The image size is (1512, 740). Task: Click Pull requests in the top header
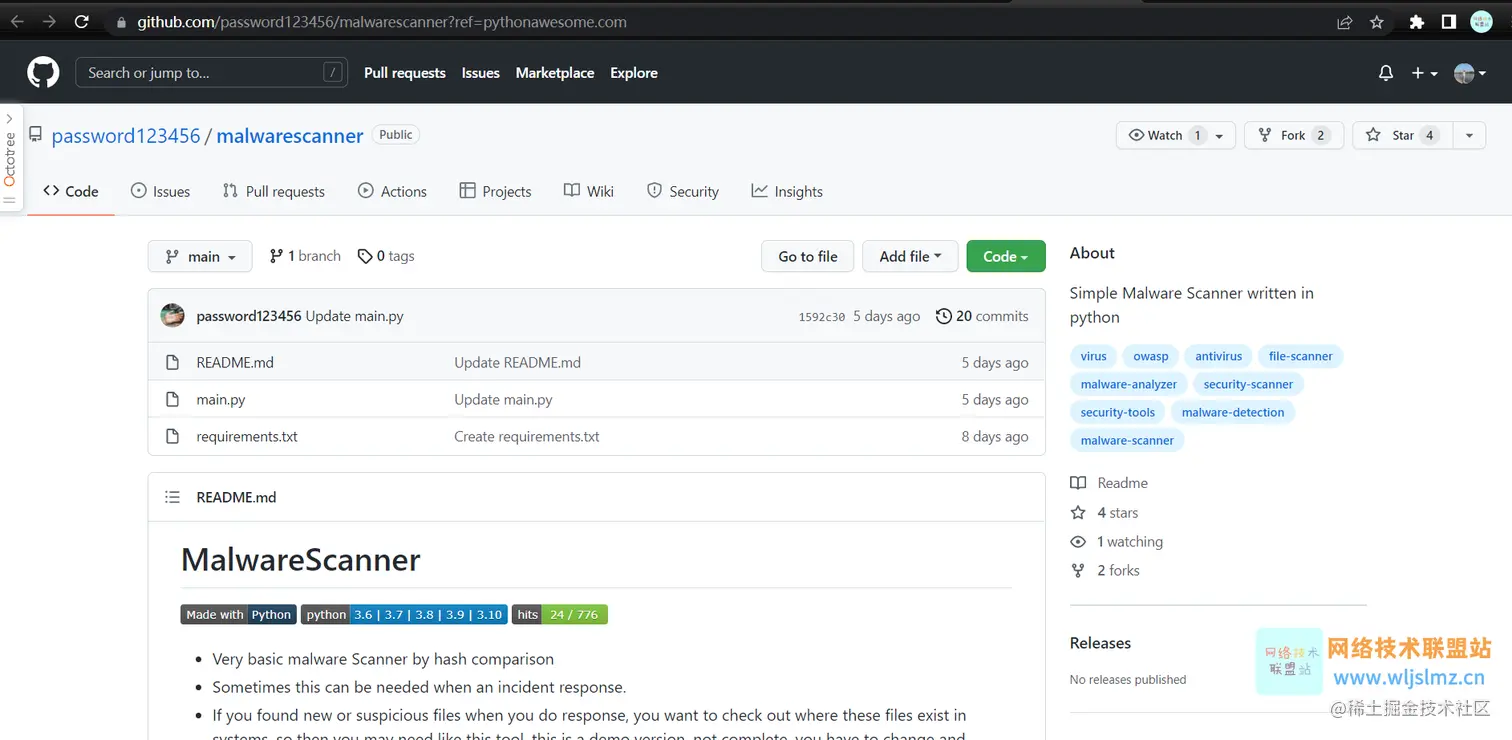point(405,73)
